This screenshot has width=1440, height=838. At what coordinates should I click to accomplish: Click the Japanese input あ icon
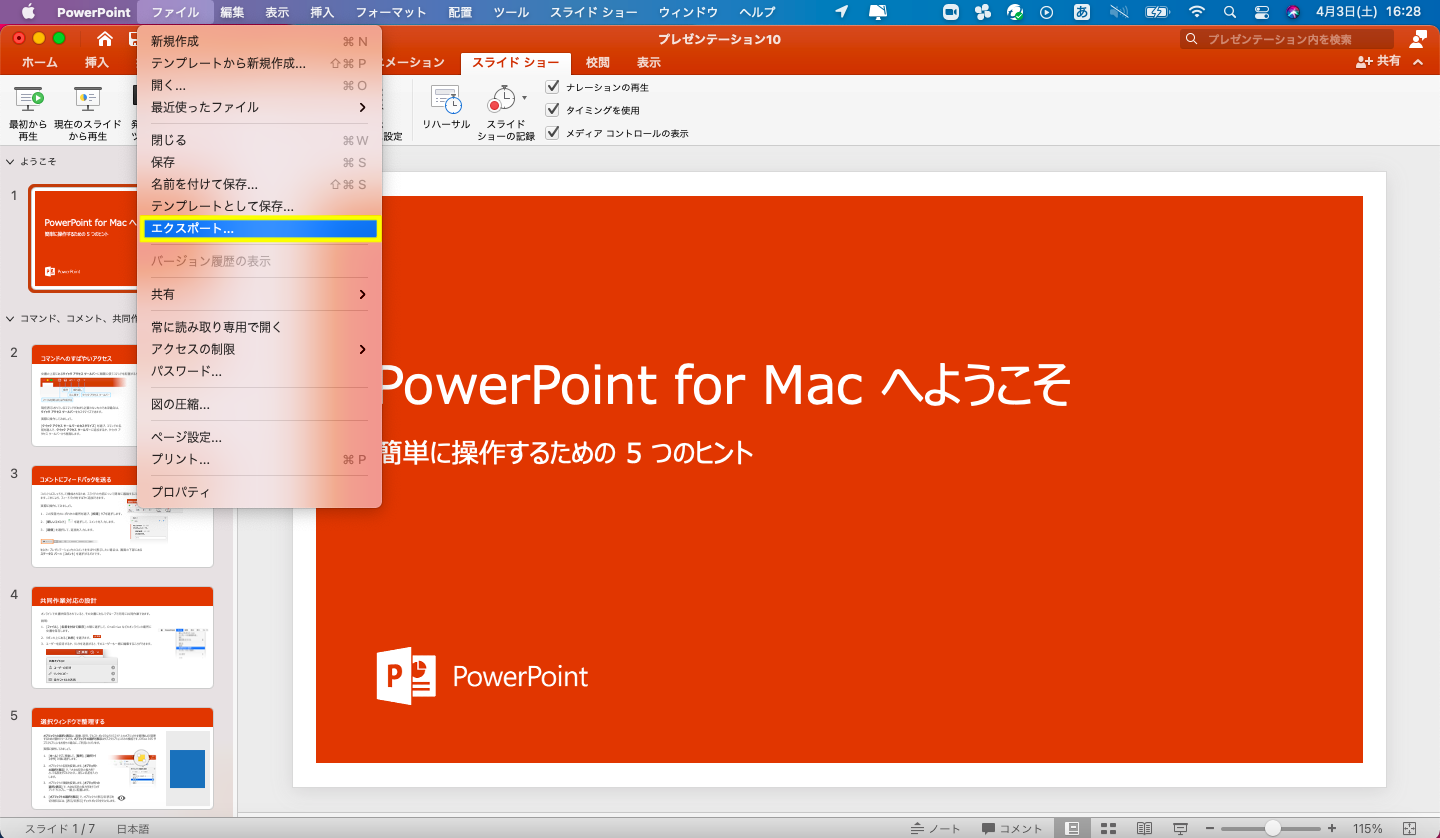click(x=1081, y=12)
